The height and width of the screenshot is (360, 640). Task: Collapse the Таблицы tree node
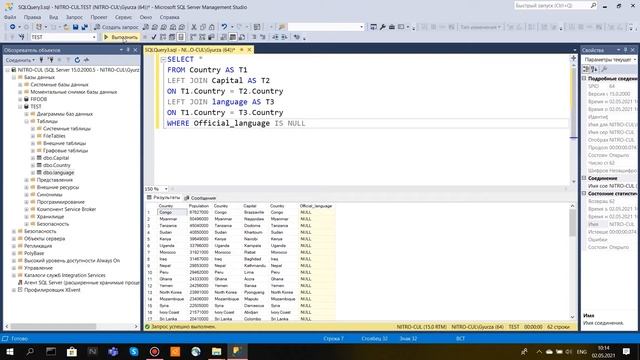[27, 121]
